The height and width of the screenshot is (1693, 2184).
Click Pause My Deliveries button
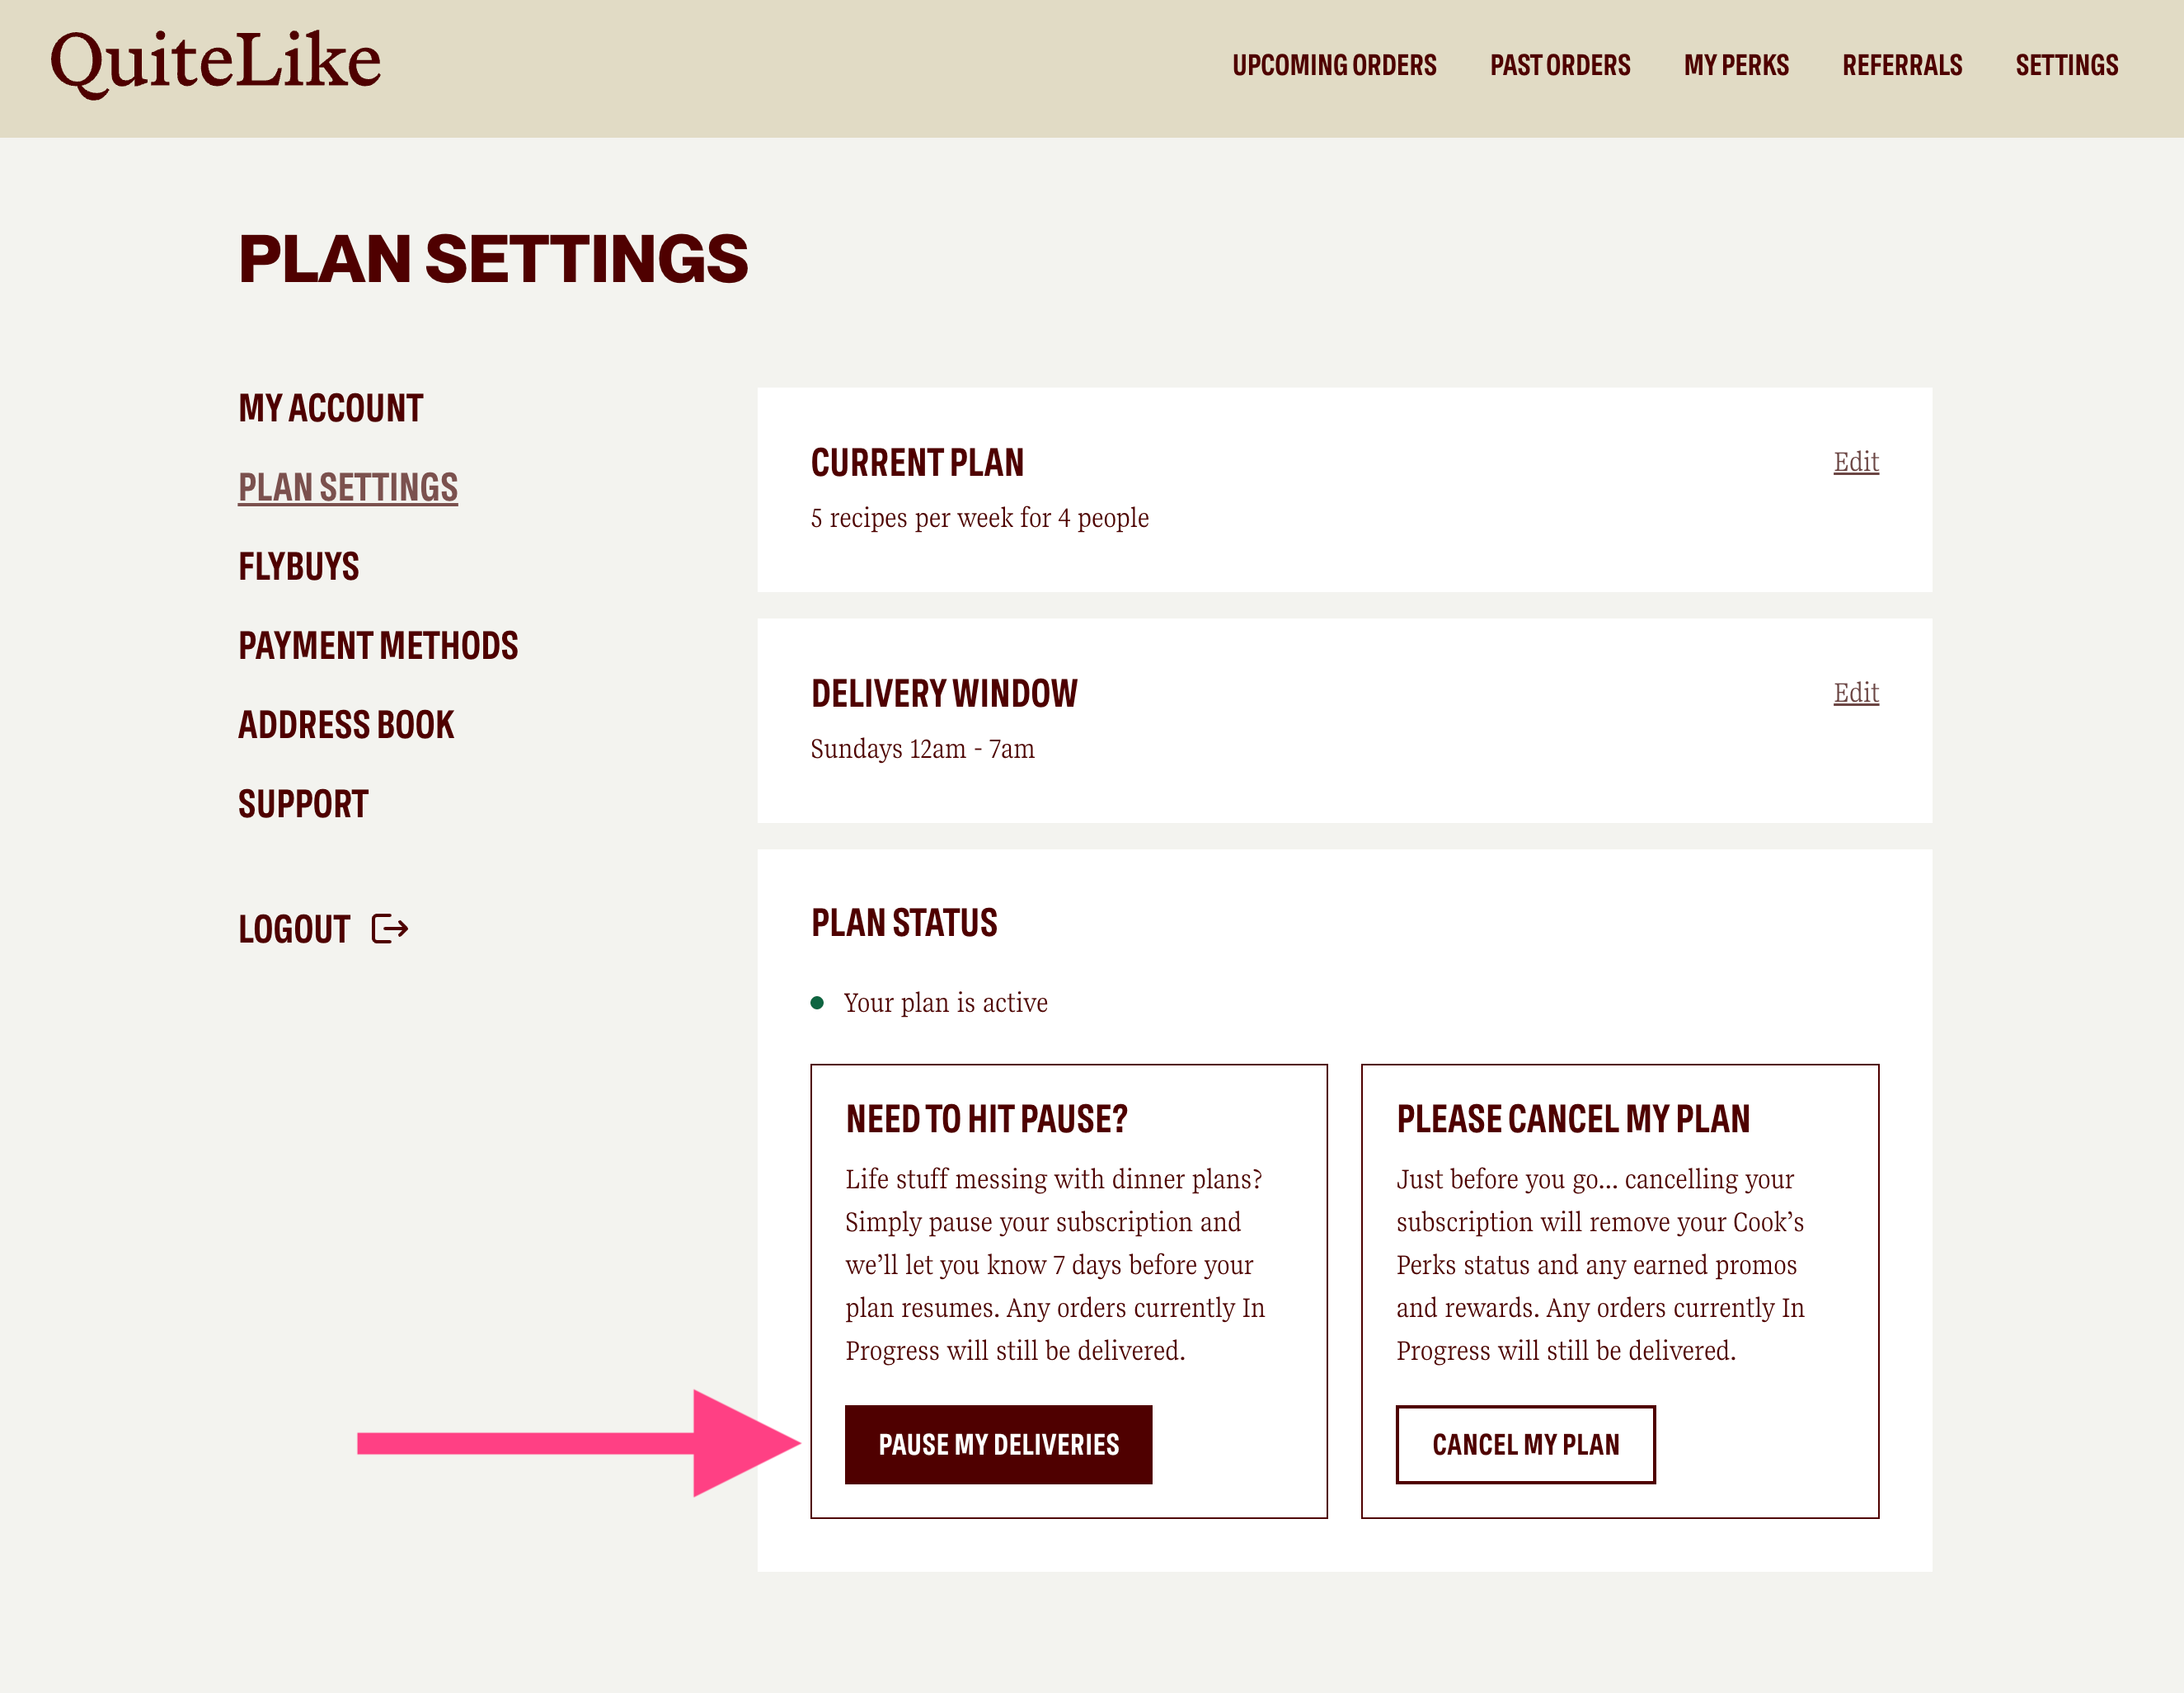[998, 1444]
